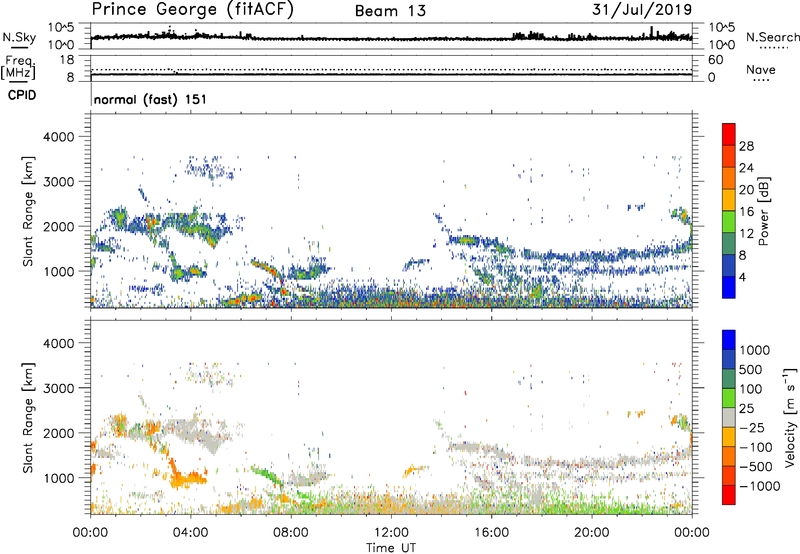The image size is (800, 554).
Task: Click the '100' tick on the Velocity colorbar
Action: [751, 389]
